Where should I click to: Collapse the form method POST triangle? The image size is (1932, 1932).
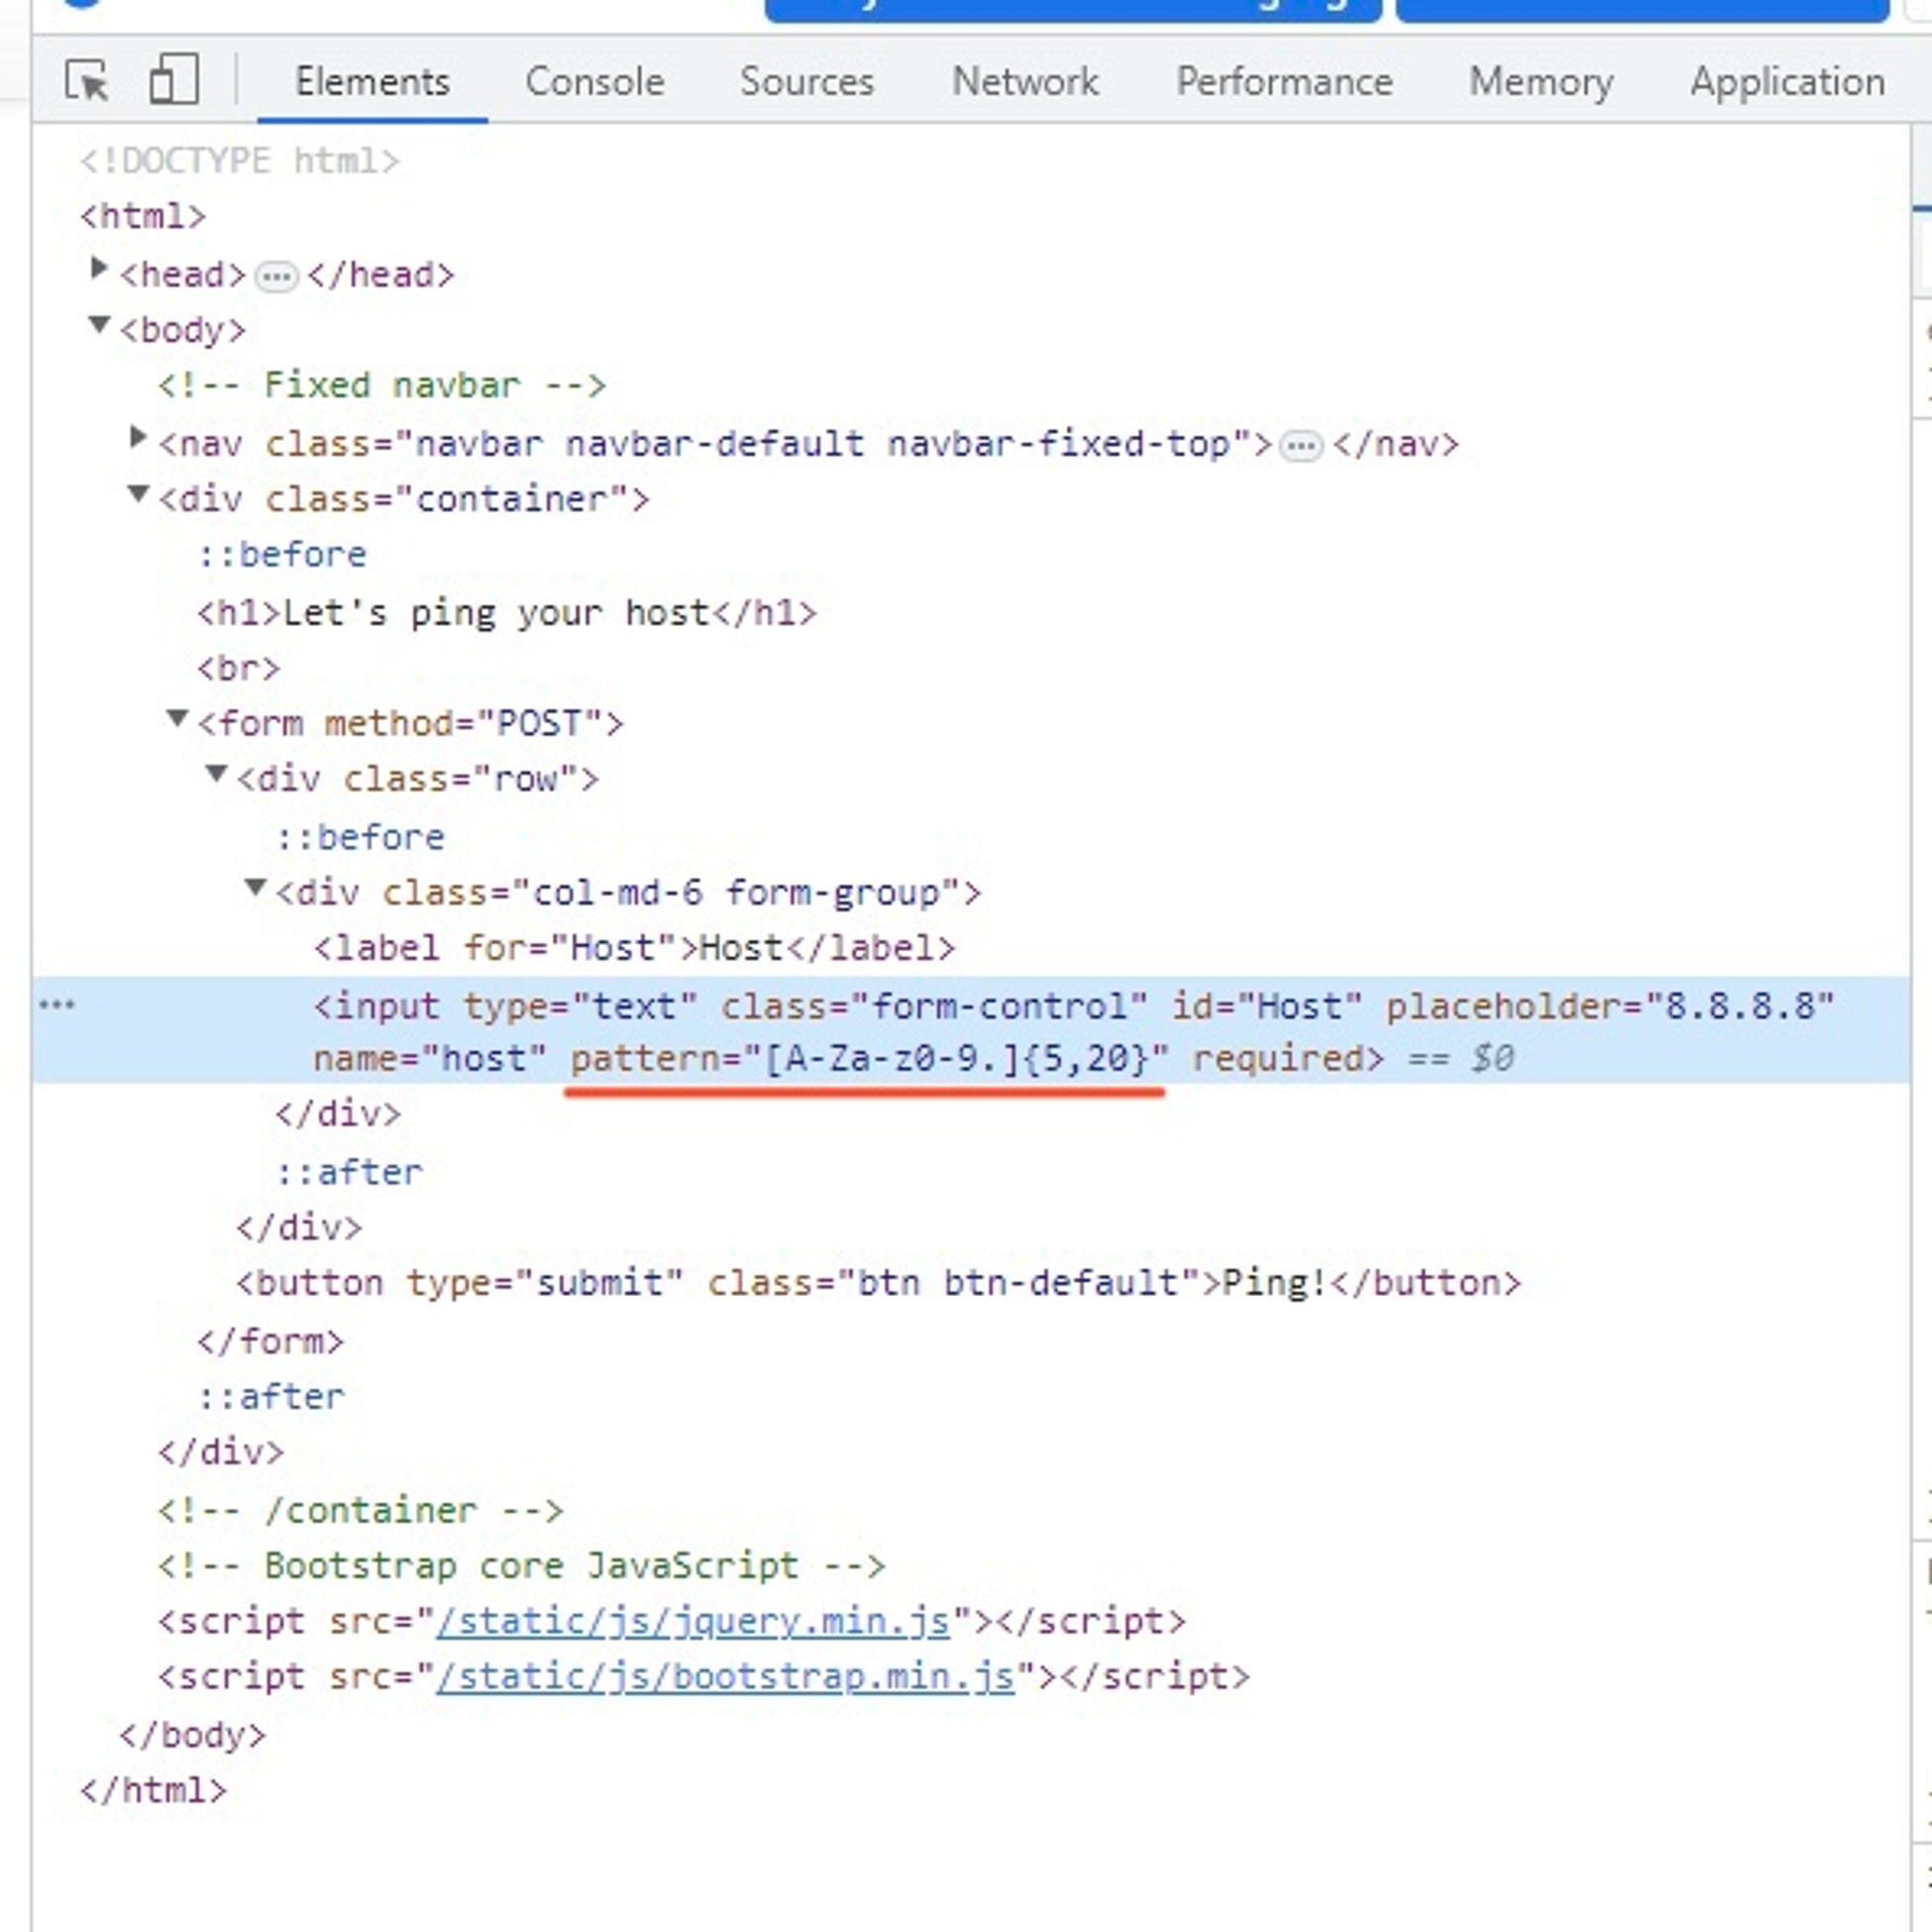pyautogui.click(x=177, y=718)
